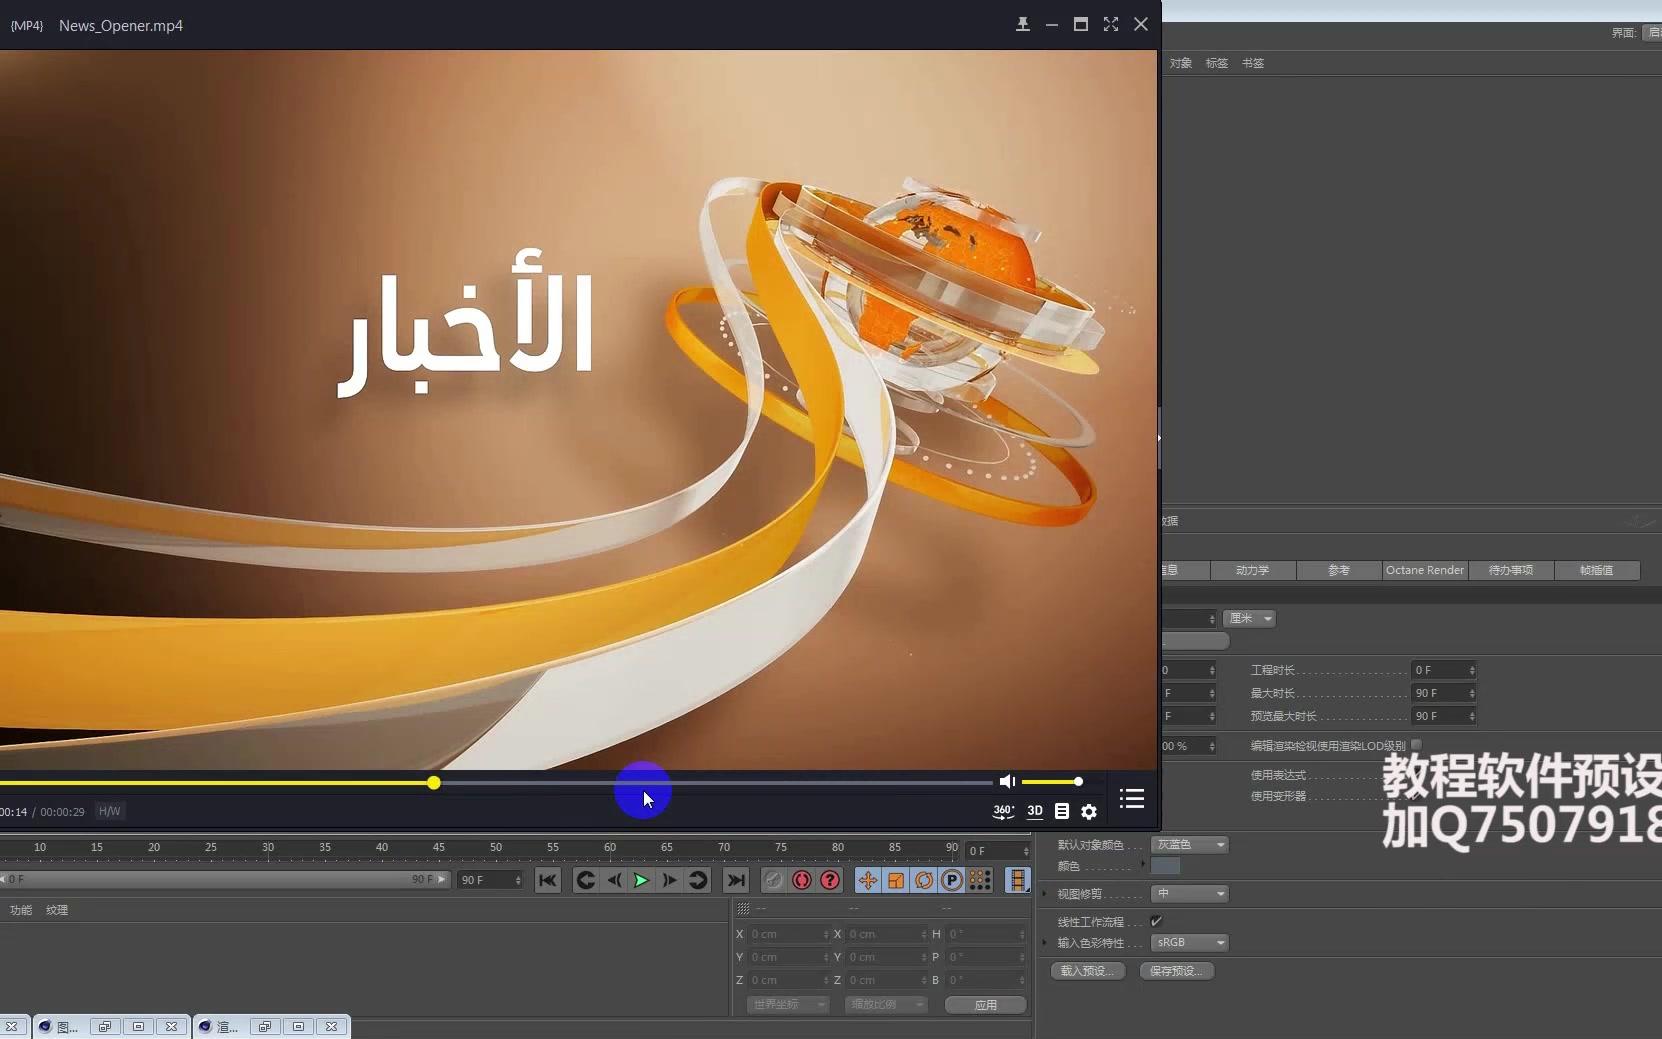
Task: Open the video player playlist
Action: (1132, 798)
